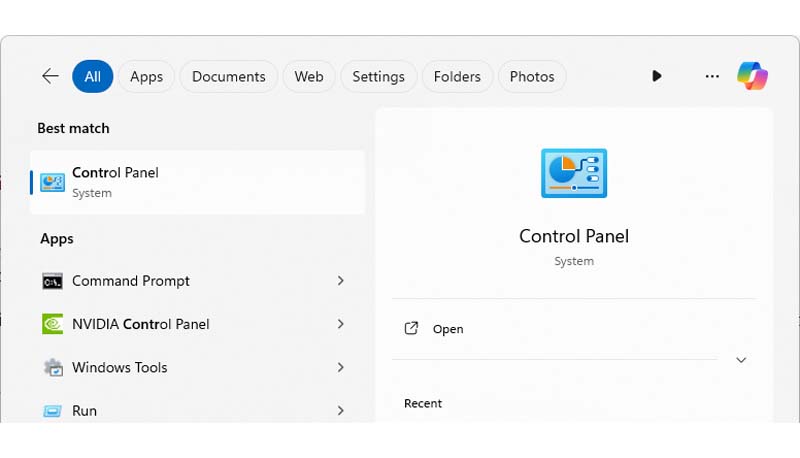Click the play arrow icon
Screen dimensions: 800x458
[656, 76]
